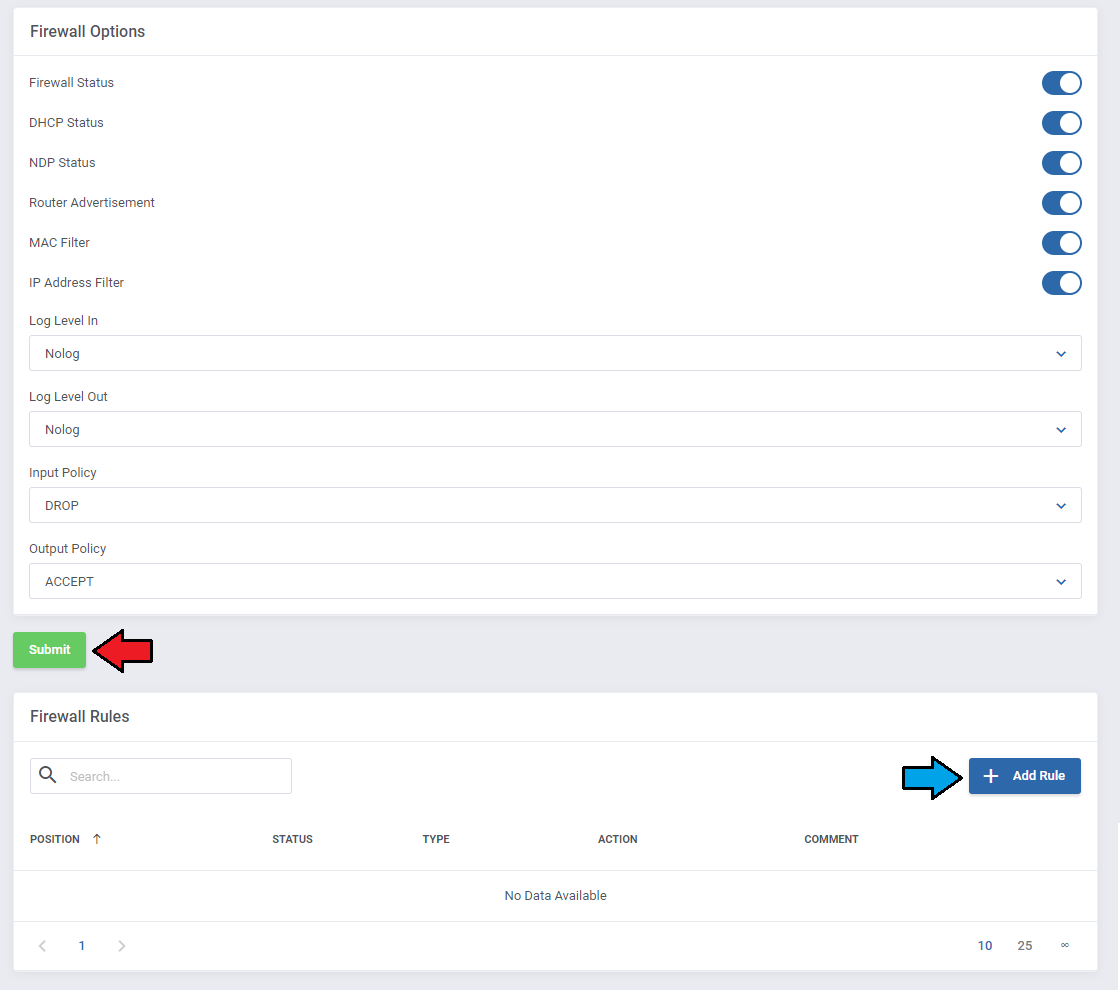
Task: Click the ascending sort arrow beside POSITION
Action: 97,839
